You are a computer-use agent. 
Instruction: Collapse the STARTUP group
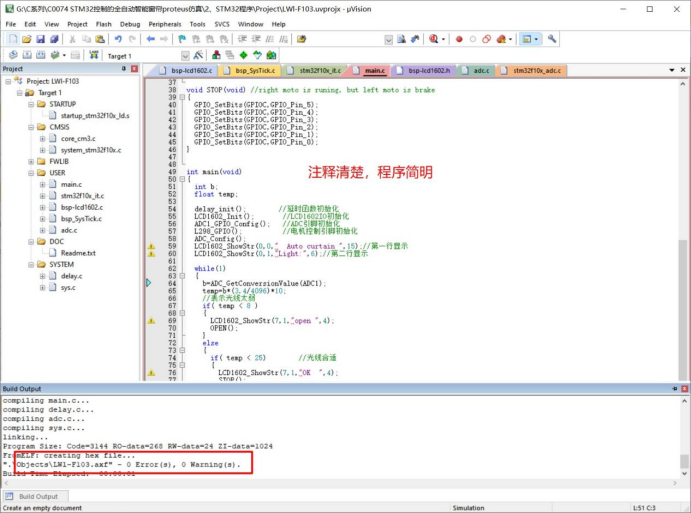pos(31,104)
